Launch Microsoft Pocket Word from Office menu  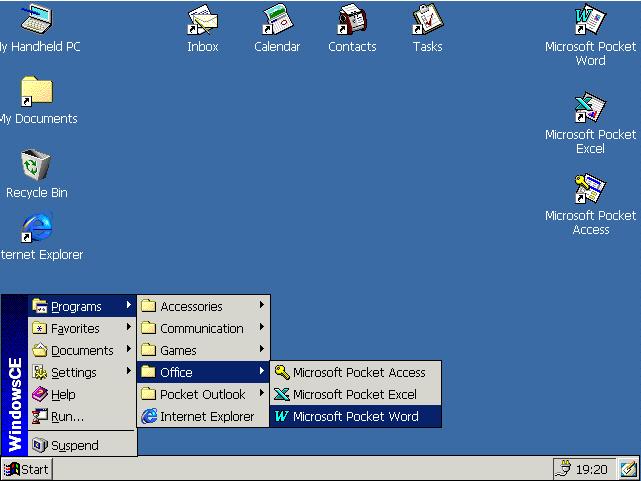(356, 416)
